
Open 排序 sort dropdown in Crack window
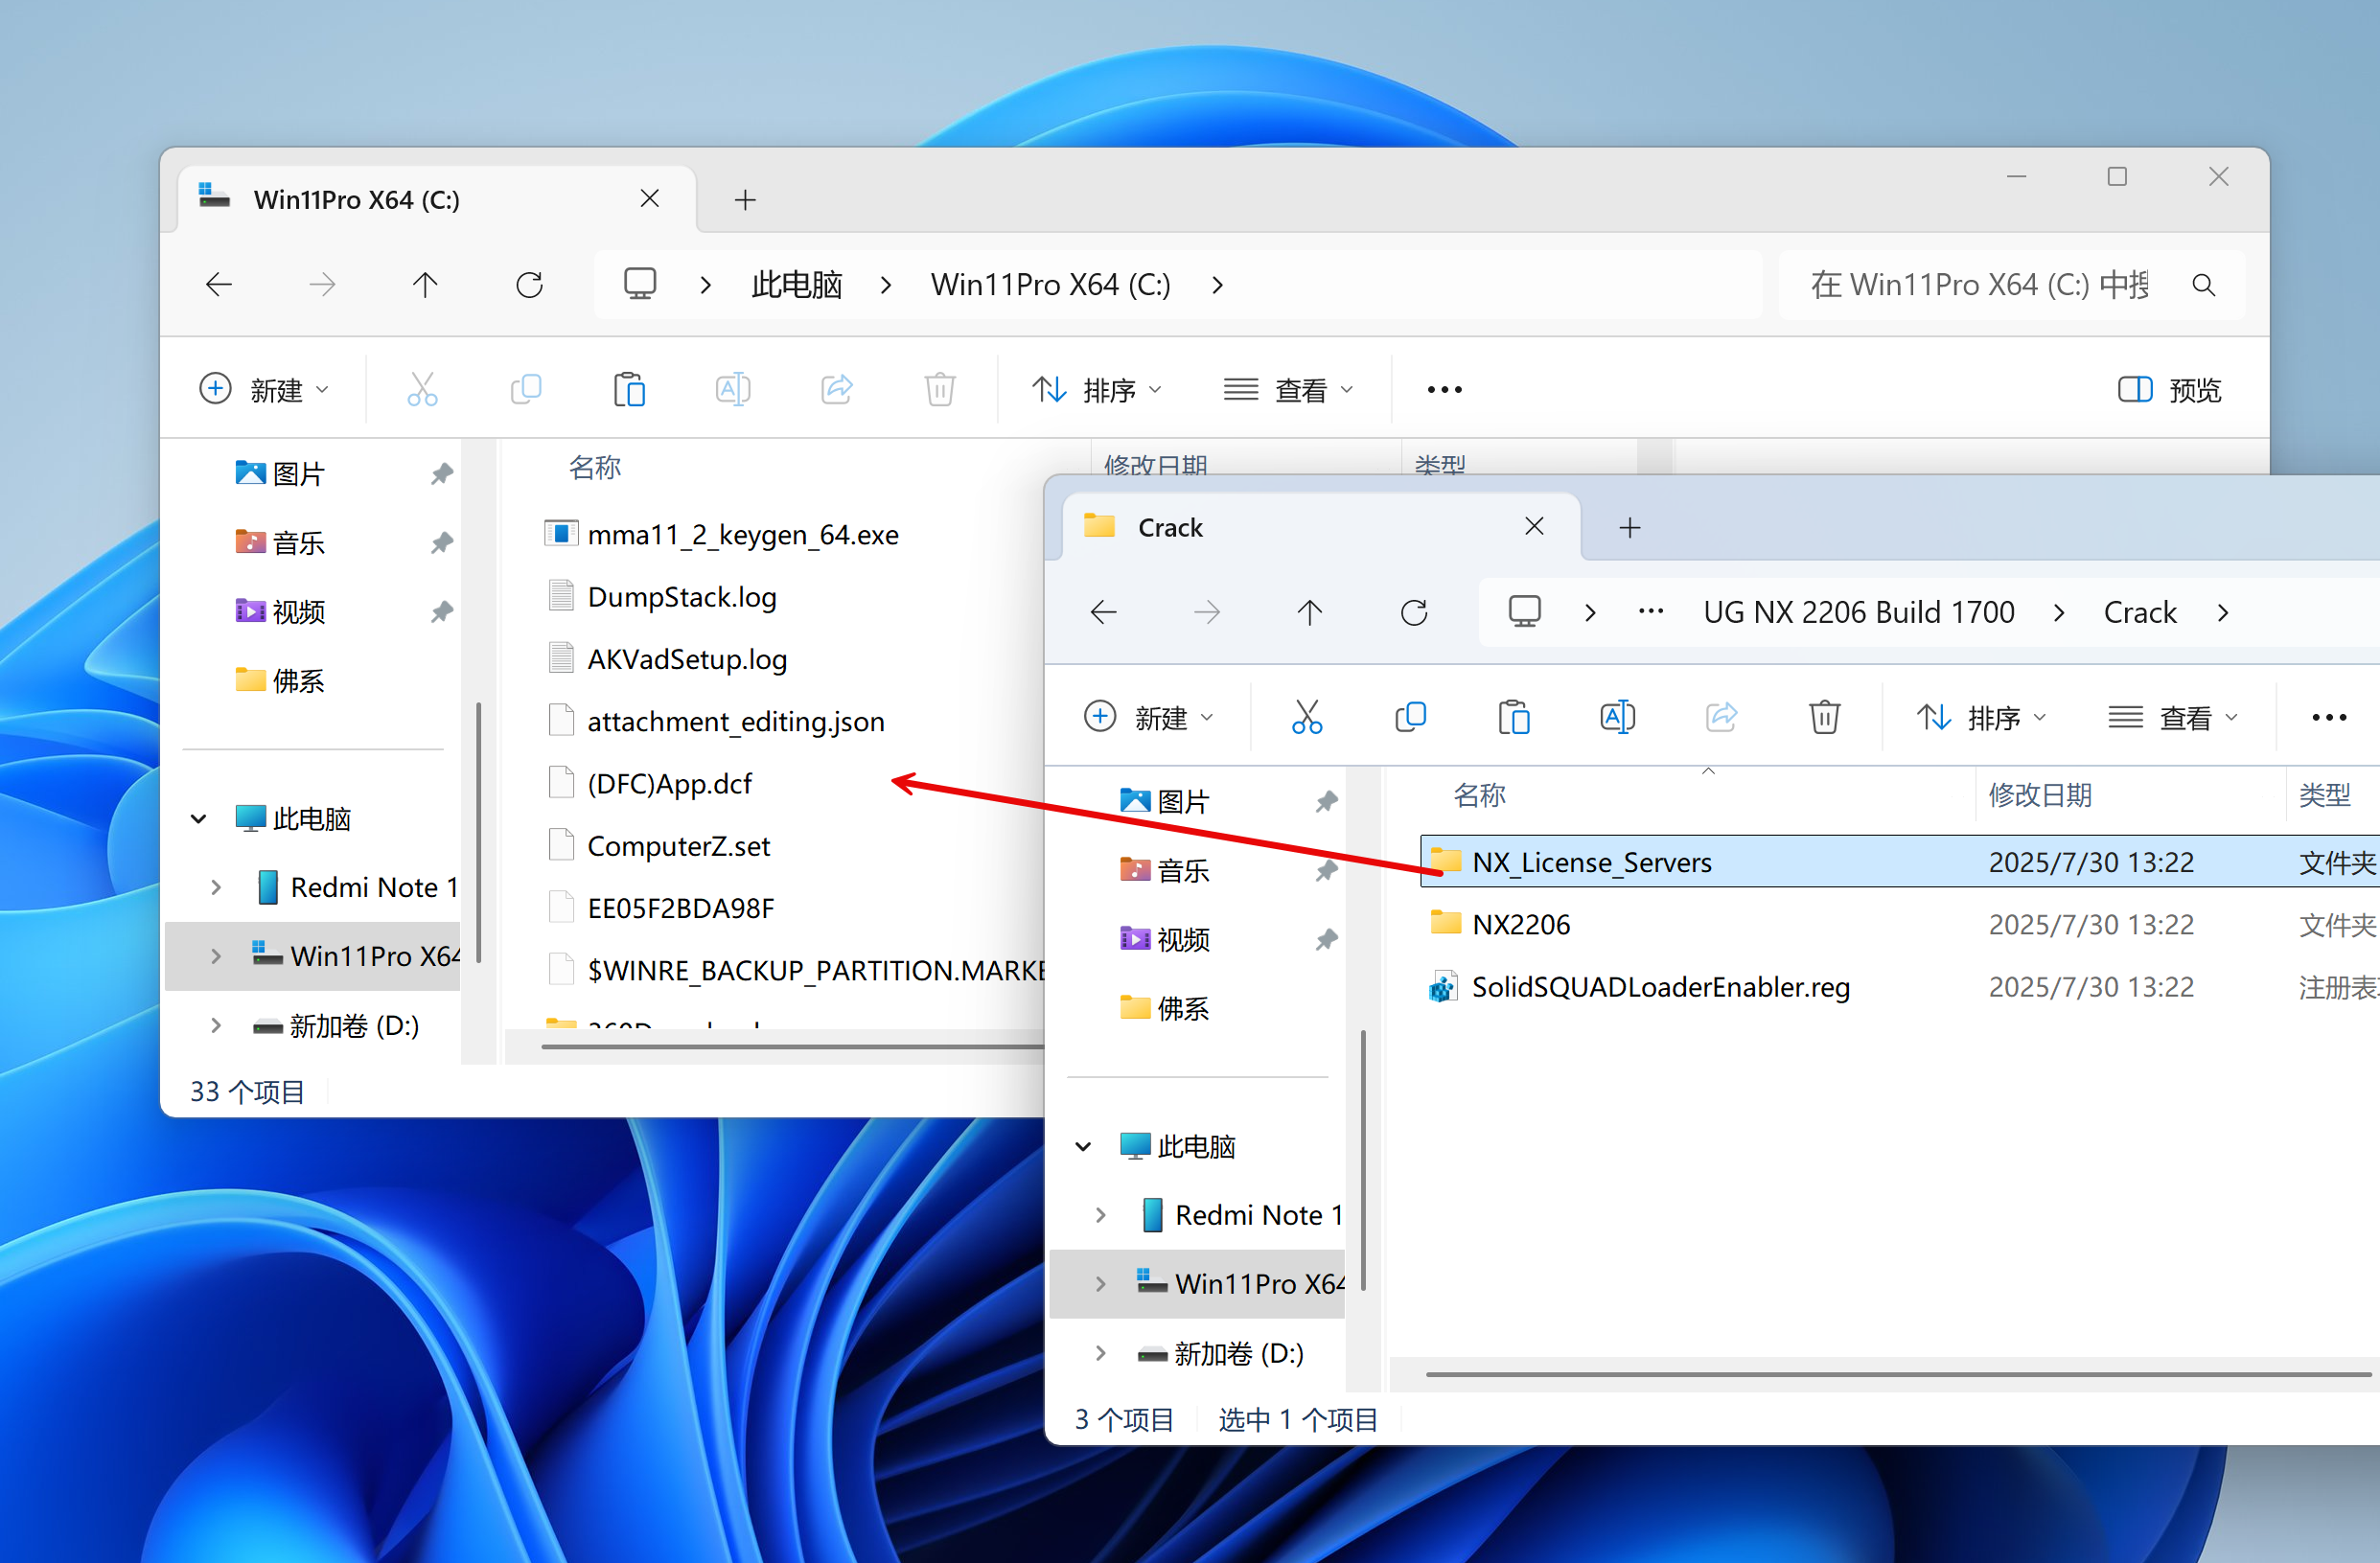[x=1982, y=717]
